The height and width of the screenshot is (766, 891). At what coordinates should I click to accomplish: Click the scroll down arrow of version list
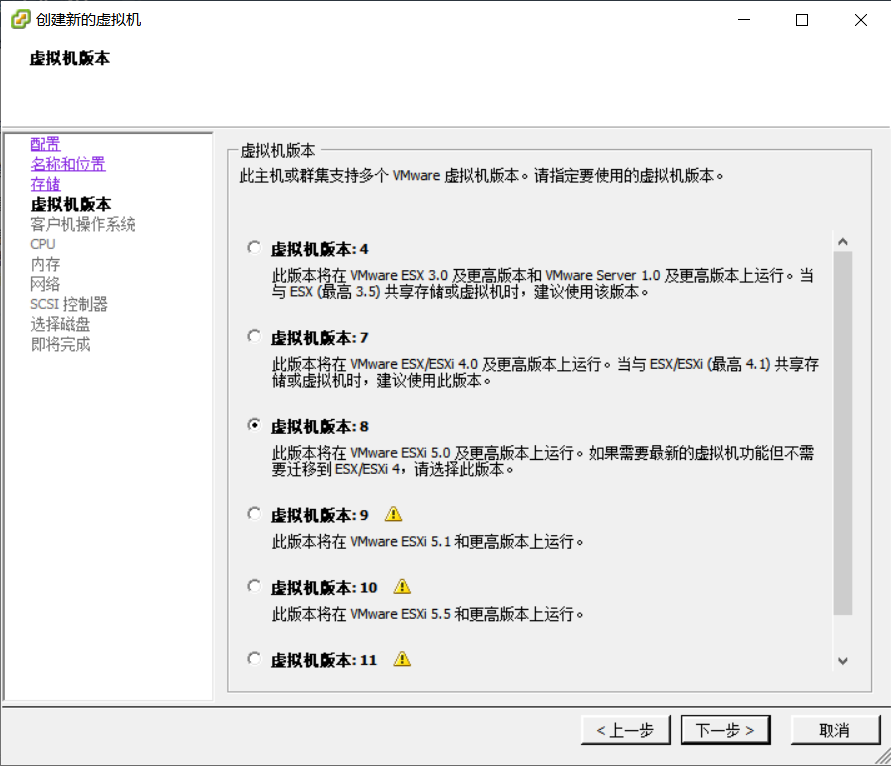click(x=843, y=661)
